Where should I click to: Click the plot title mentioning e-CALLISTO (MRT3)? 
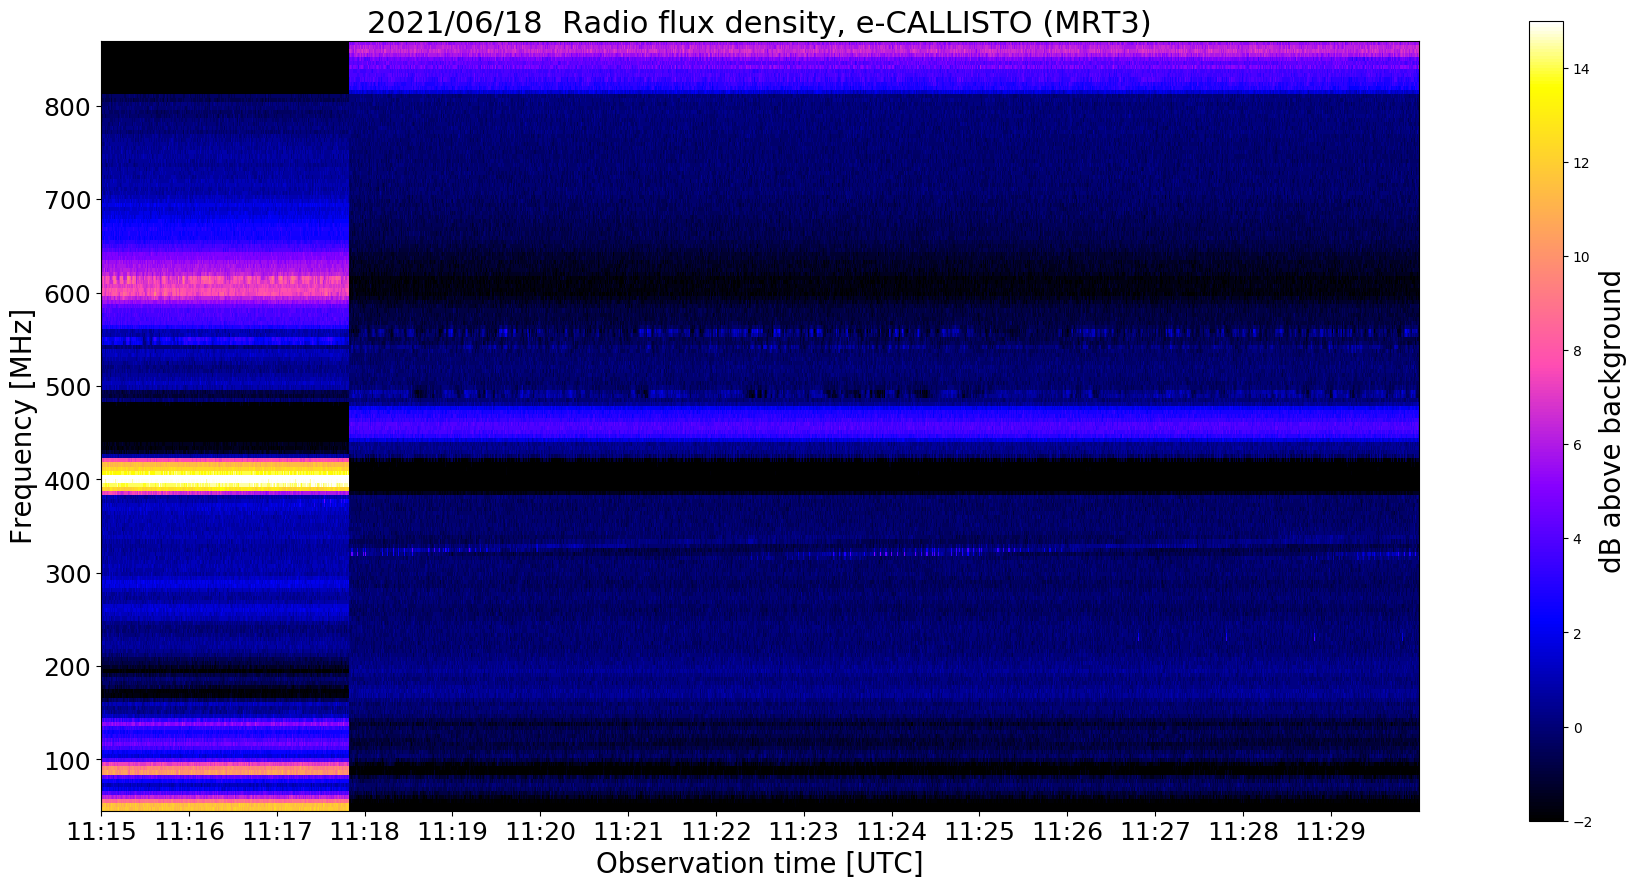click(759, 22)
